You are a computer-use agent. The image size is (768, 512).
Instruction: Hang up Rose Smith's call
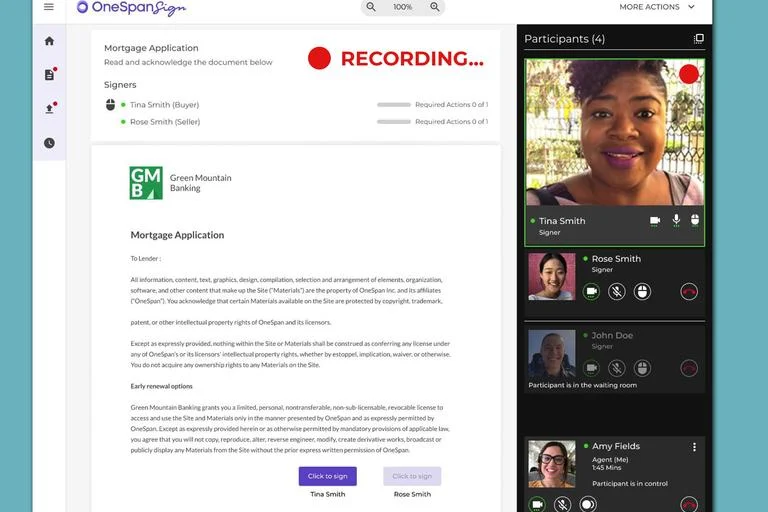(689, 292)
